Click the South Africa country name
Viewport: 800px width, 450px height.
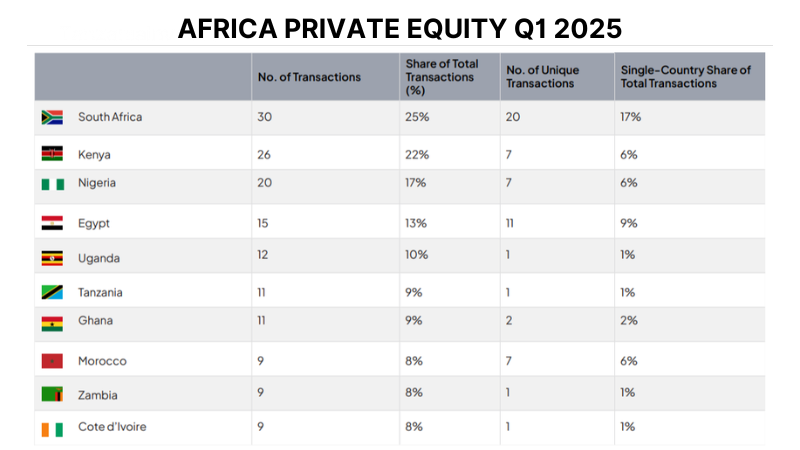pos(110,117)
